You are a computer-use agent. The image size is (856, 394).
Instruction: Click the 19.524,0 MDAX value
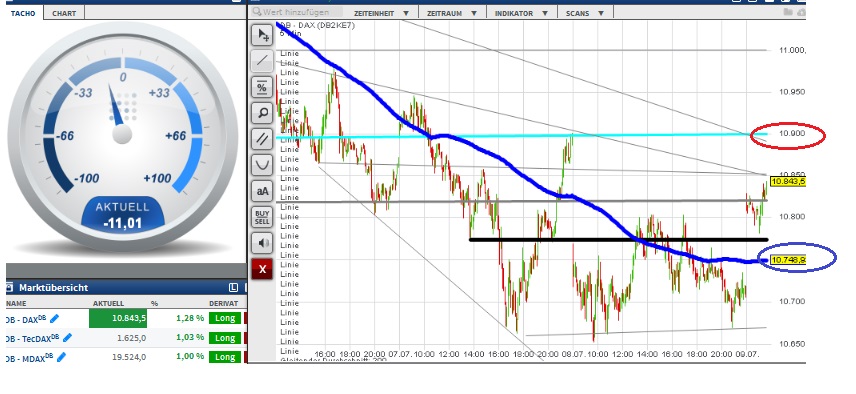click(129, 357)
